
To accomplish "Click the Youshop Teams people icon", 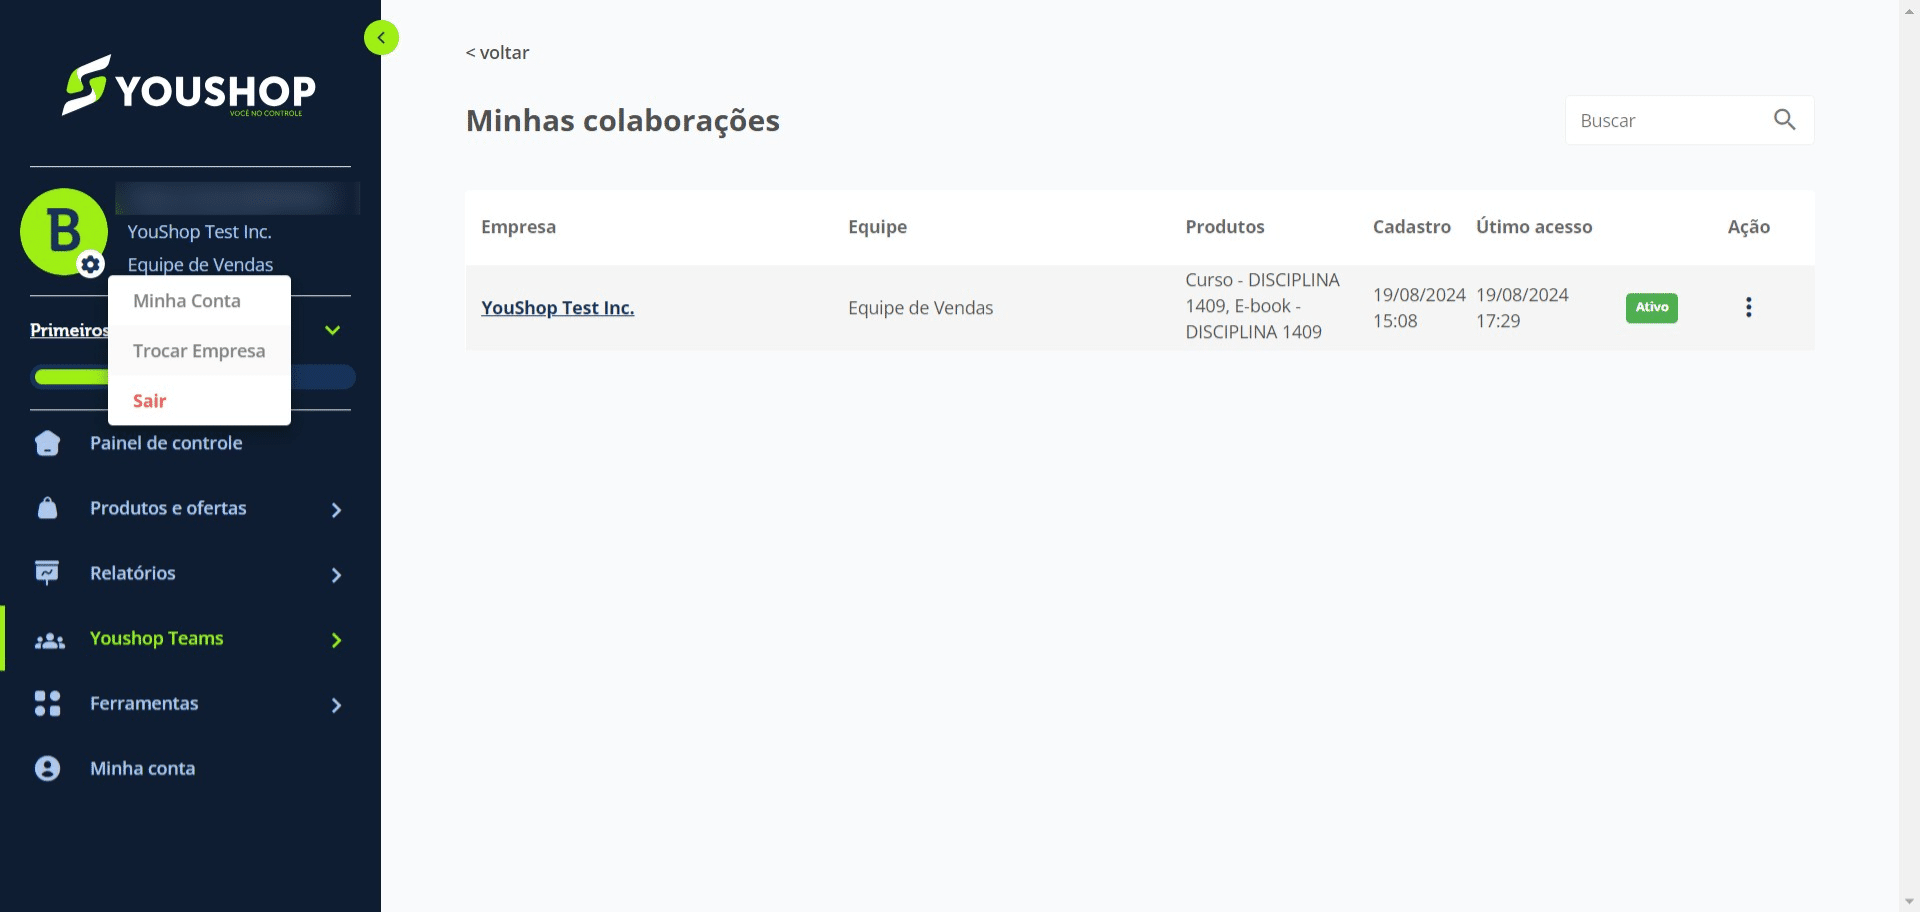I will point(49,640).
